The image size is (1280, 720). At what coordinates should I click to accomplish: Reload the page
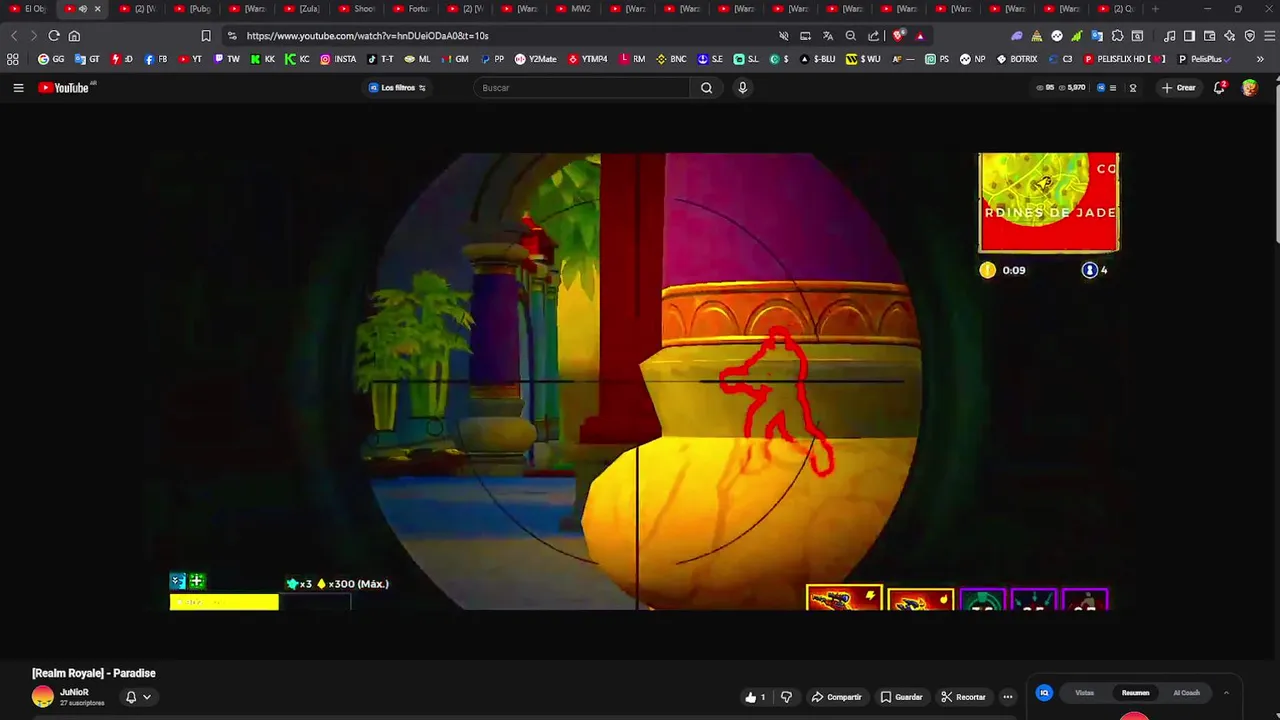54,36
